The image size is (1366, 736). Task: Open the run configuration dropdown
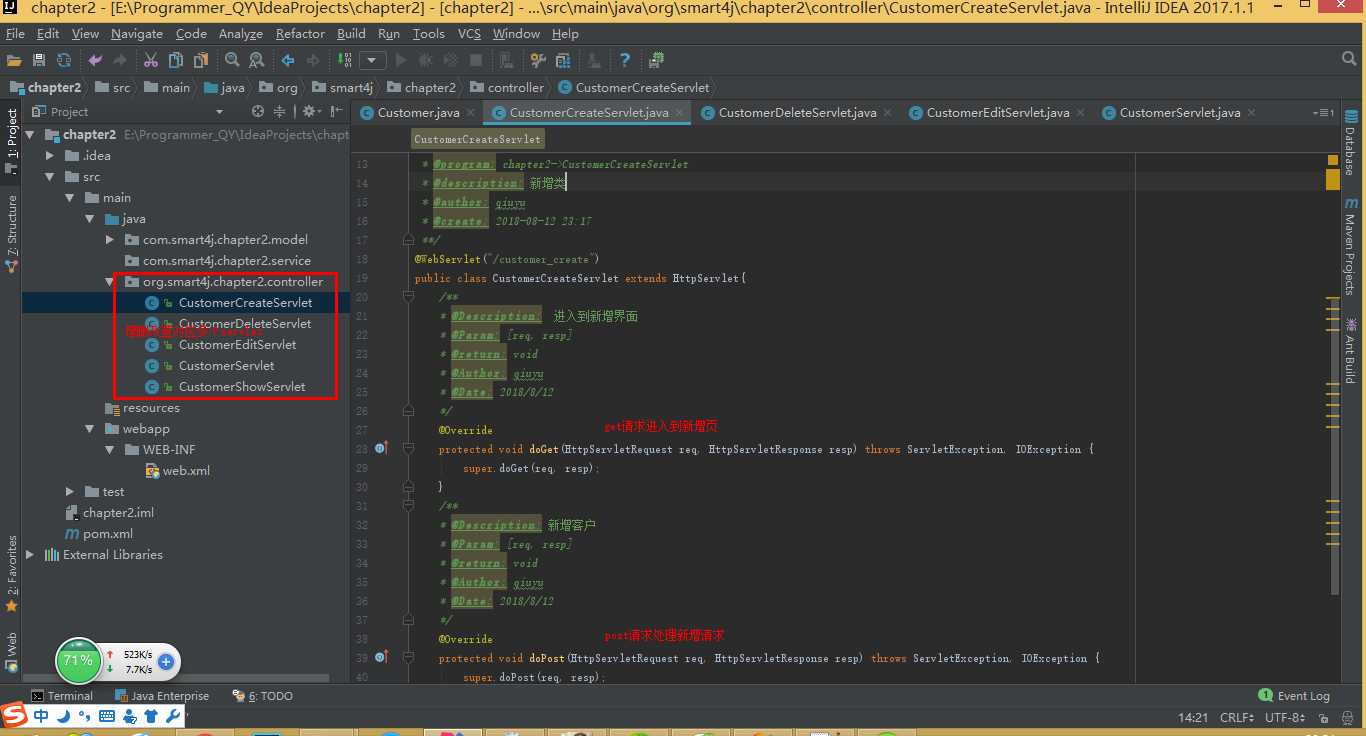coord(373,60)
